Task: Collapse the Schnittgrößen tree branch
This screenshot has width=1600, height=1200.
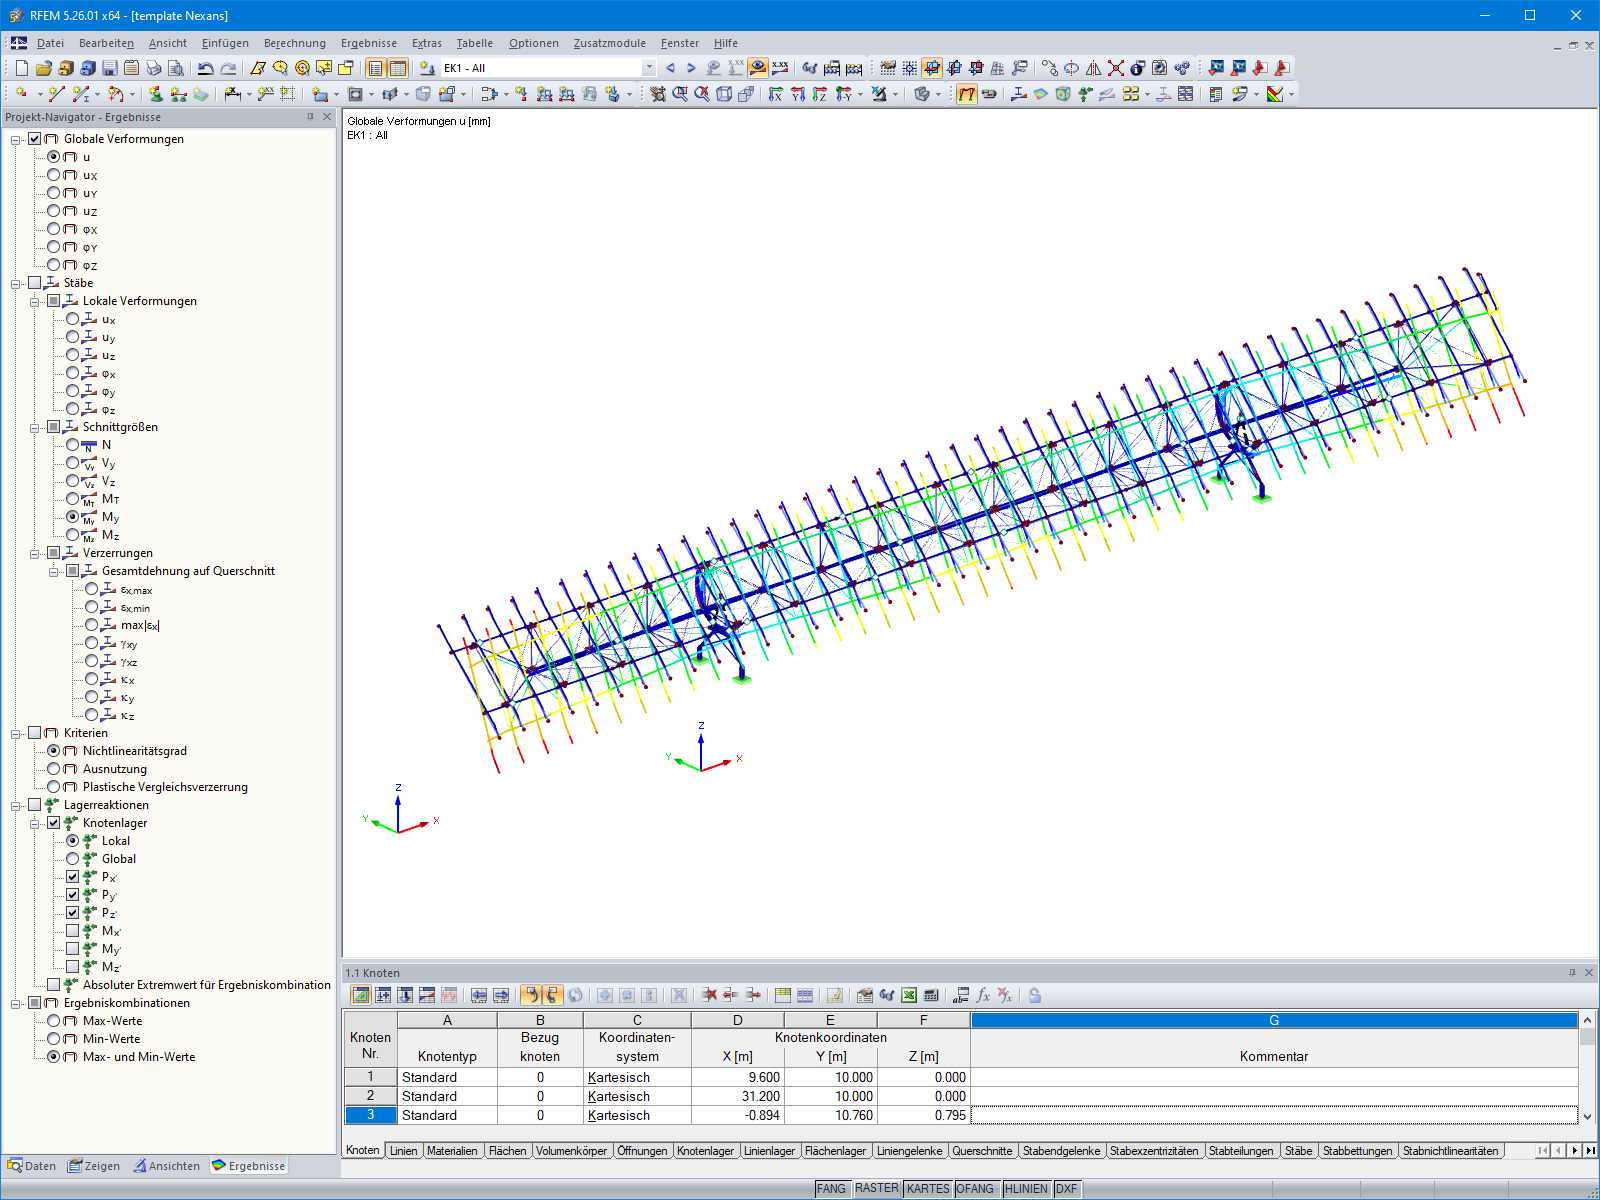Action: pos(36,427)
